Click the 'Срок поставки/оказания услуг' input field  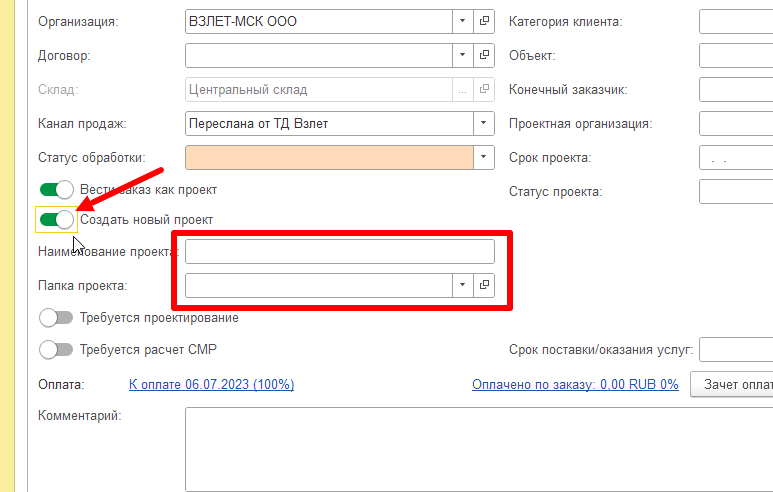[736, 350]
